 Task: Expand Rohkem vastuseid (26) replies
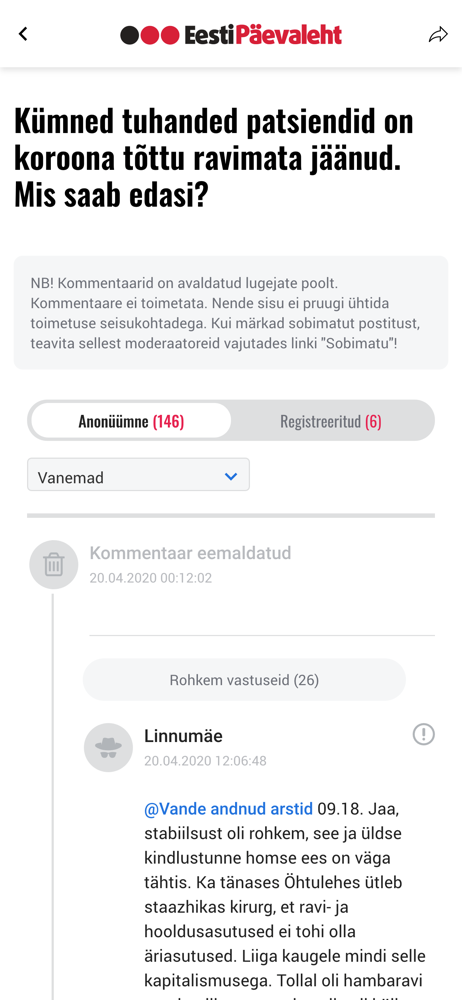[x=244, y=680]
